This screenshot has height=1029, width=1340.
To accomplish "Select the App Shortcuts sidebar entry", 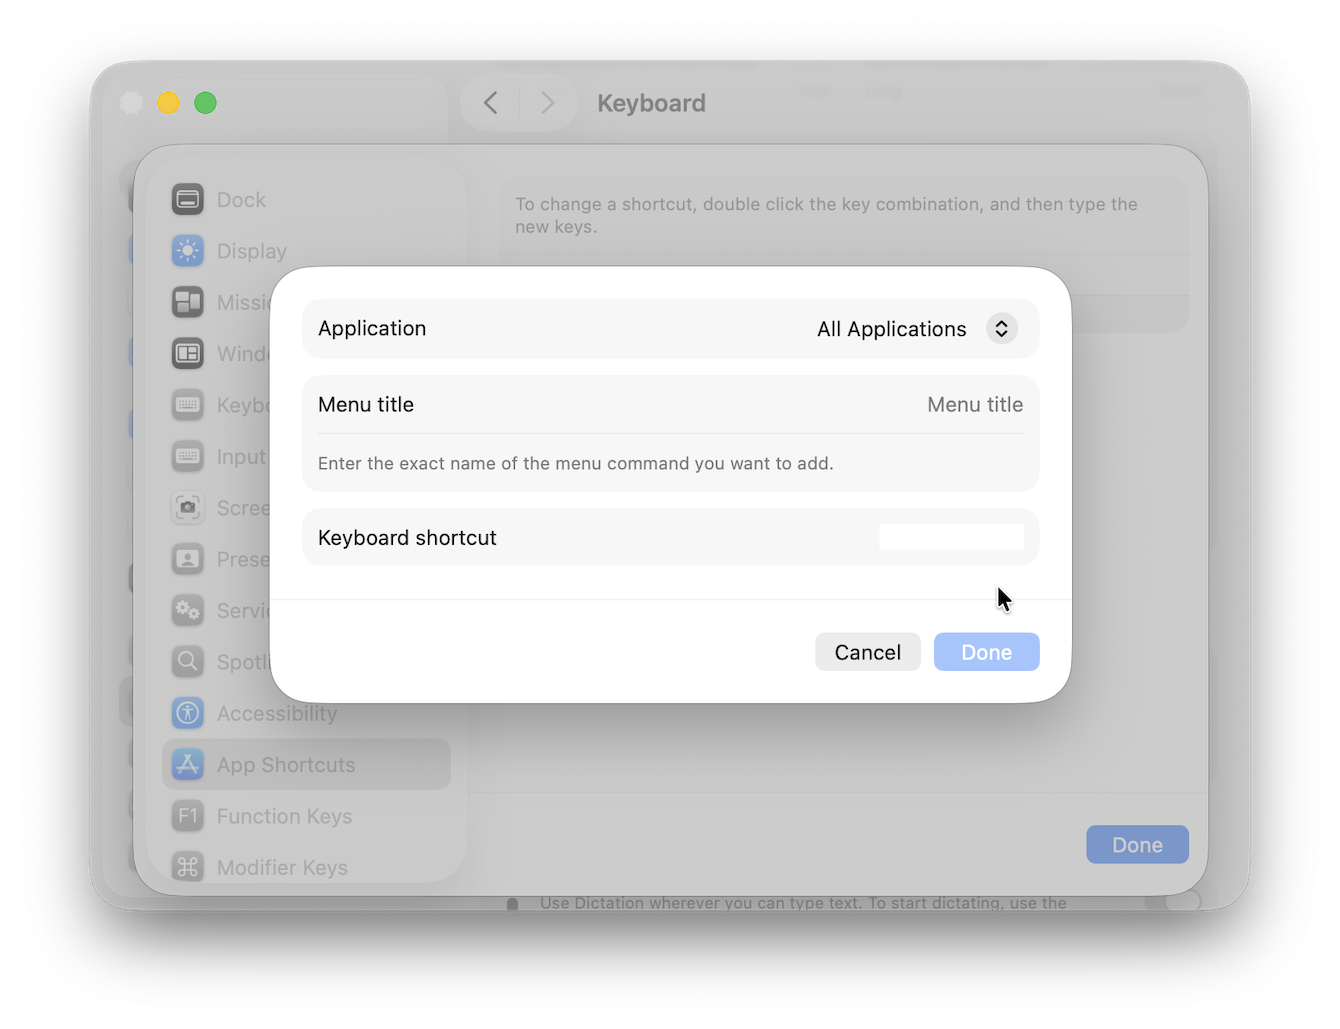I will pos(285,764).
